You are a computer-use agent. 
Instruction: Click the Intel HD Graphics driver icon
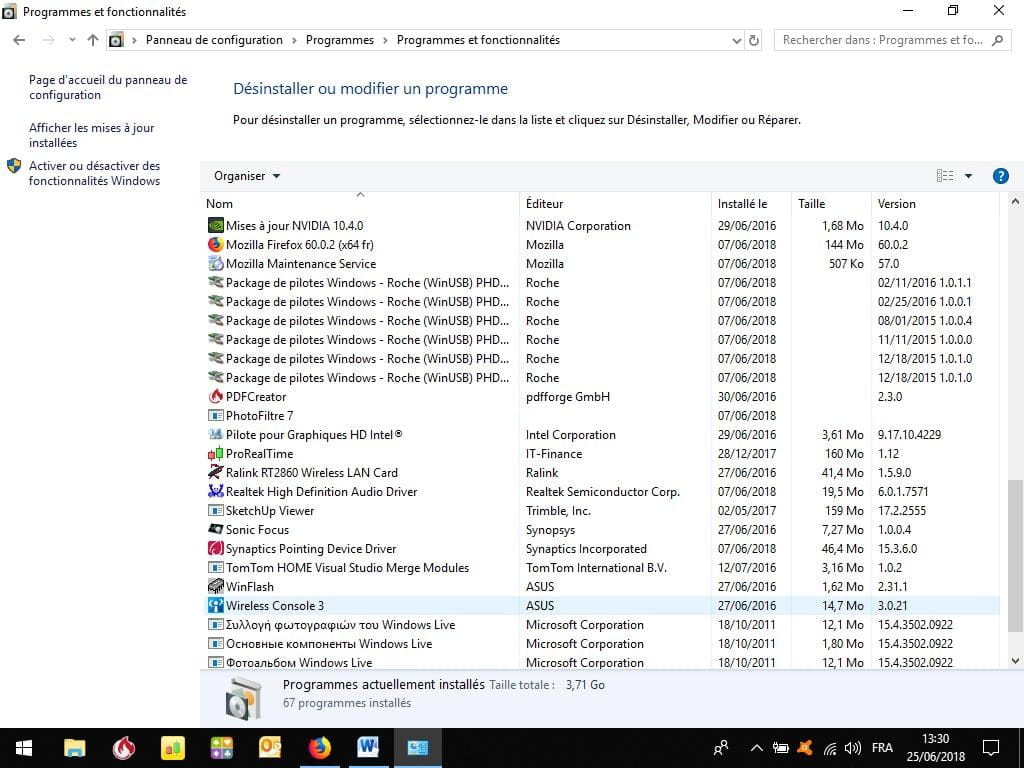coord(216,434)
